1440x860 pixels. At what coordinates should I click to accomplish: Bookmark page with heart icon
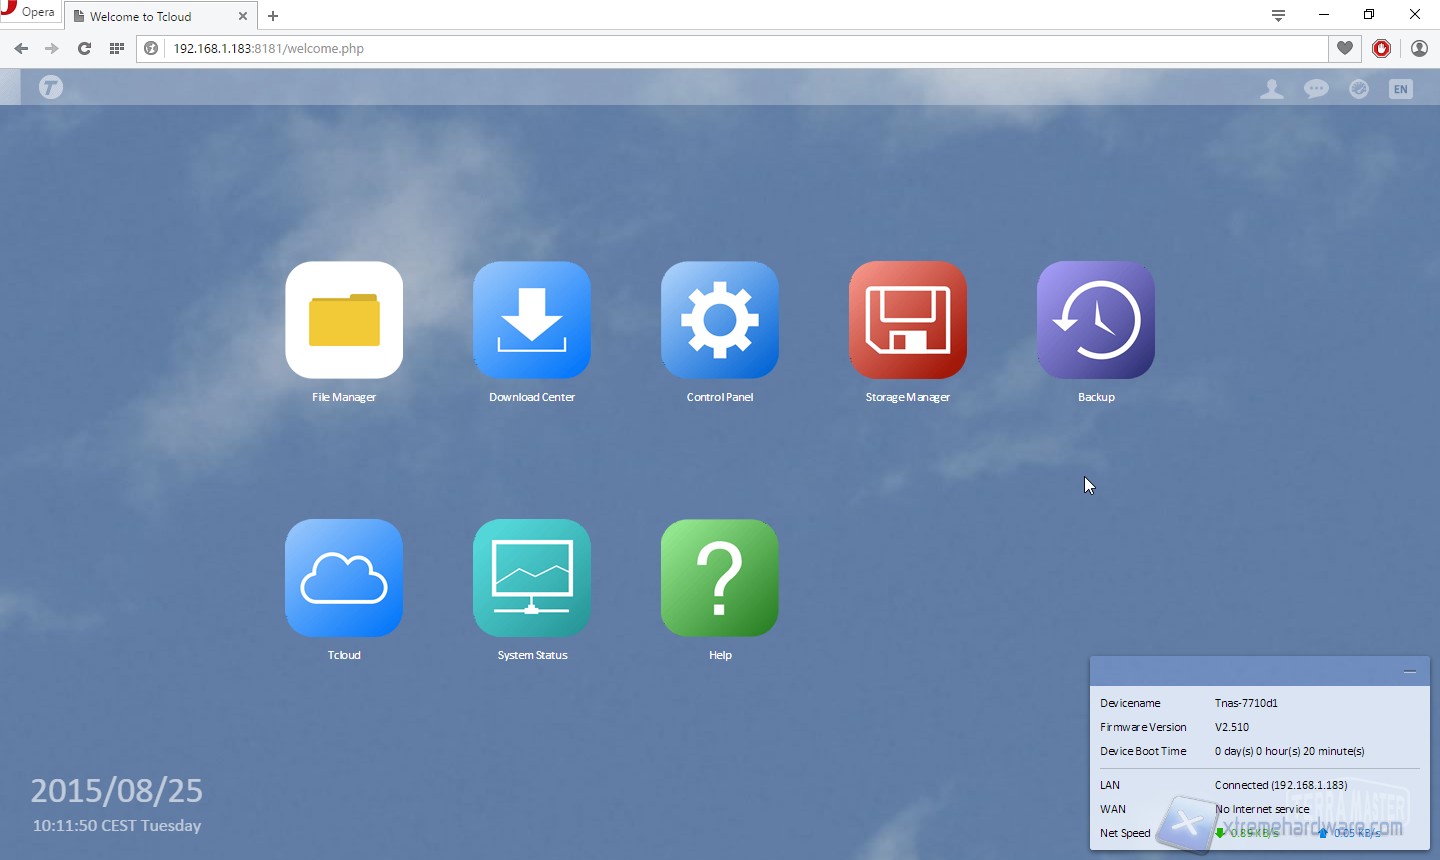(x=1345, y=48)
